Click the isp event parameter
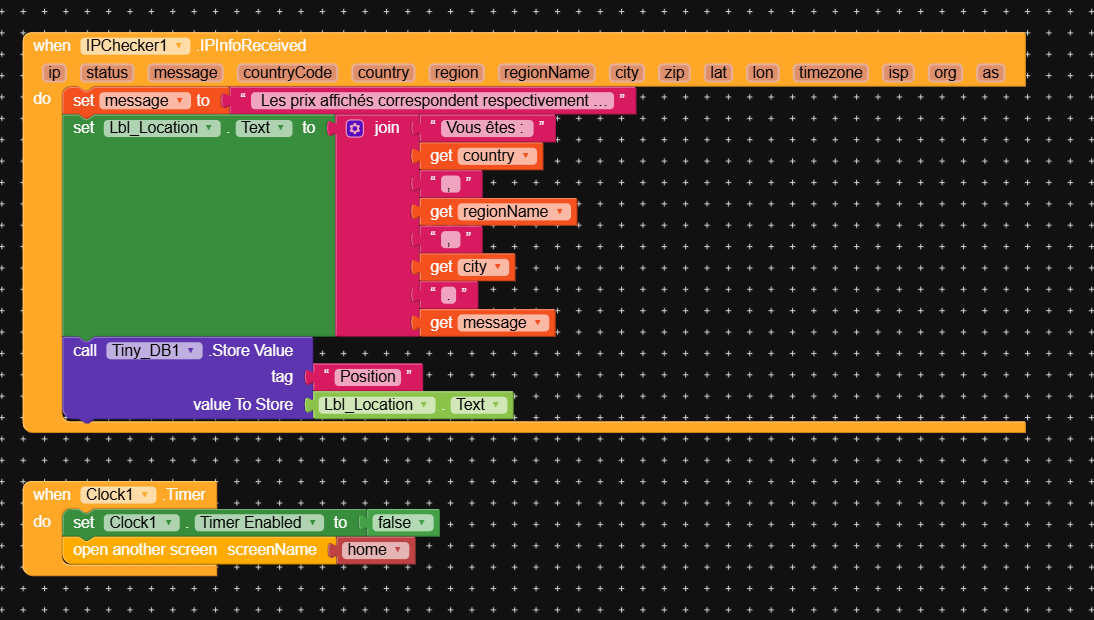 coord(898,73)
